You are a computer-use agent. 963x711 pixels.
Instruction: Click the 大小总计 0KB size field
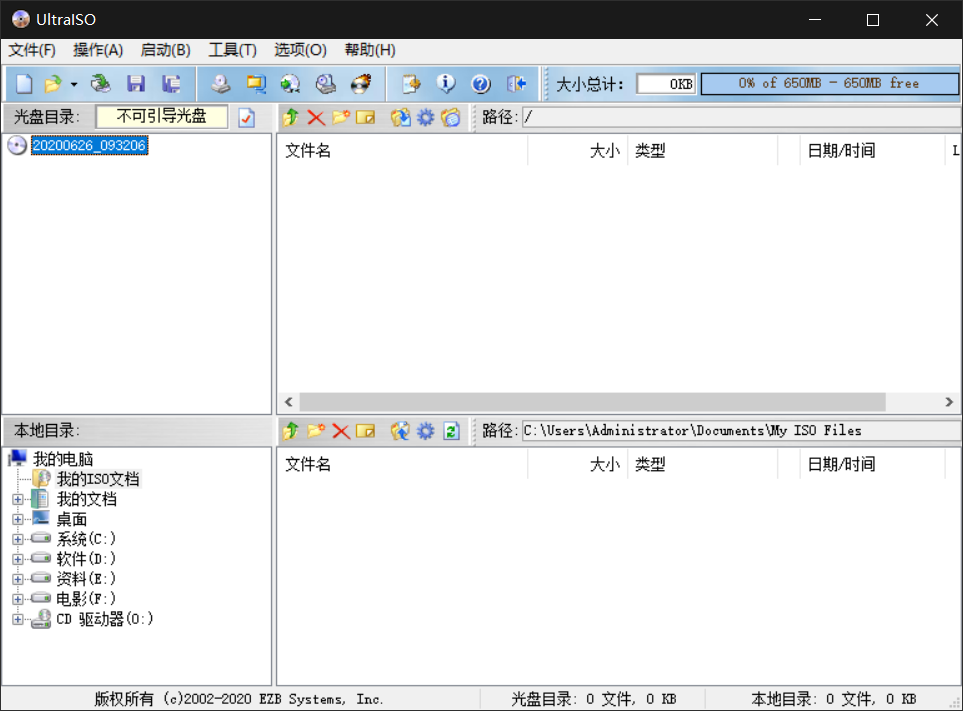(x=666, y=84)
